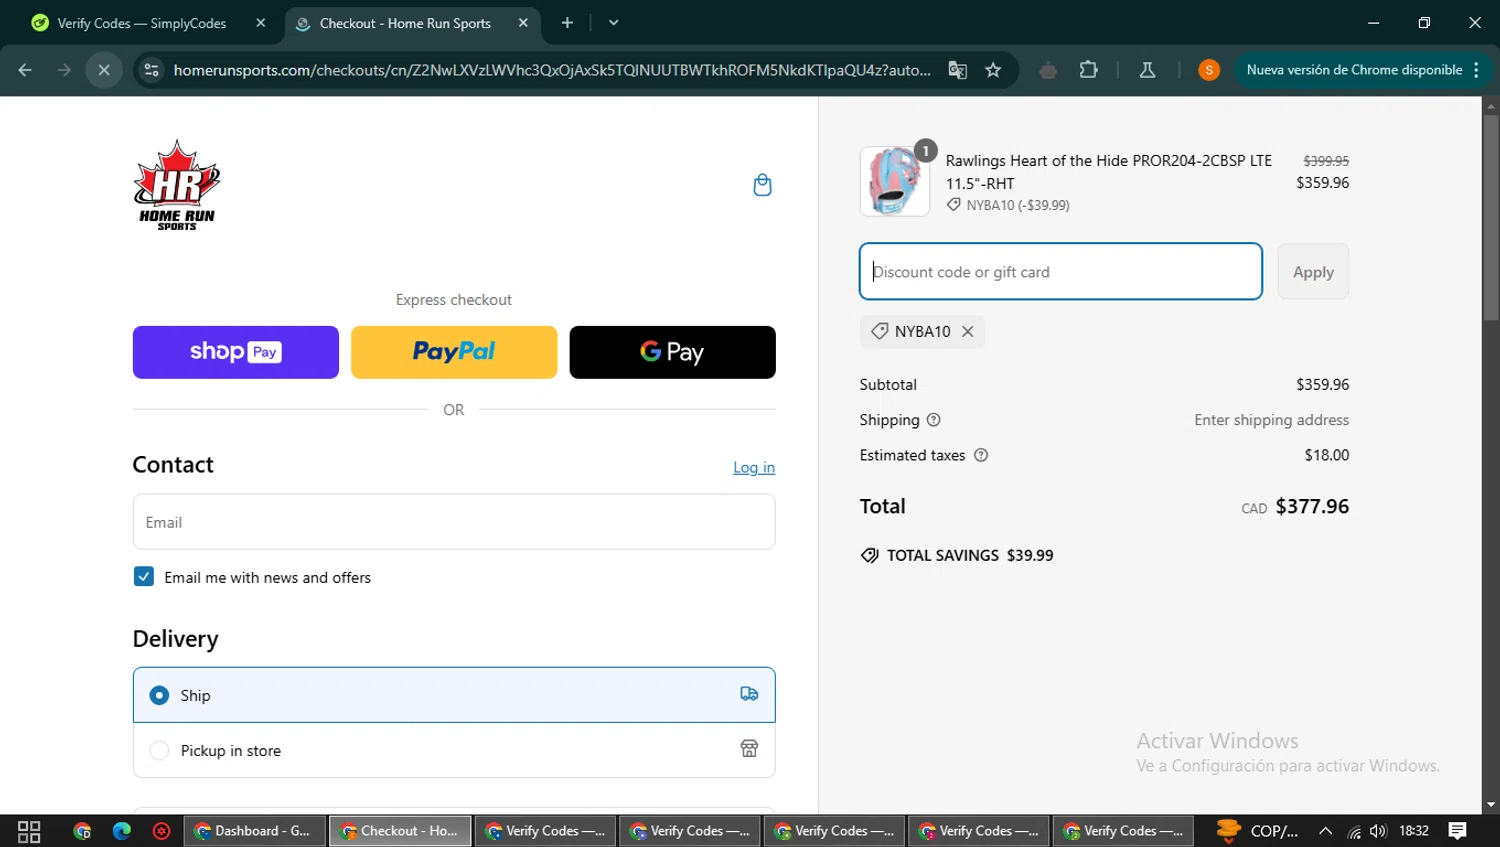The height and width of the screenshot is (847, 1500).
Task: Open site information icon in address bar
Action: coord(152,70)
